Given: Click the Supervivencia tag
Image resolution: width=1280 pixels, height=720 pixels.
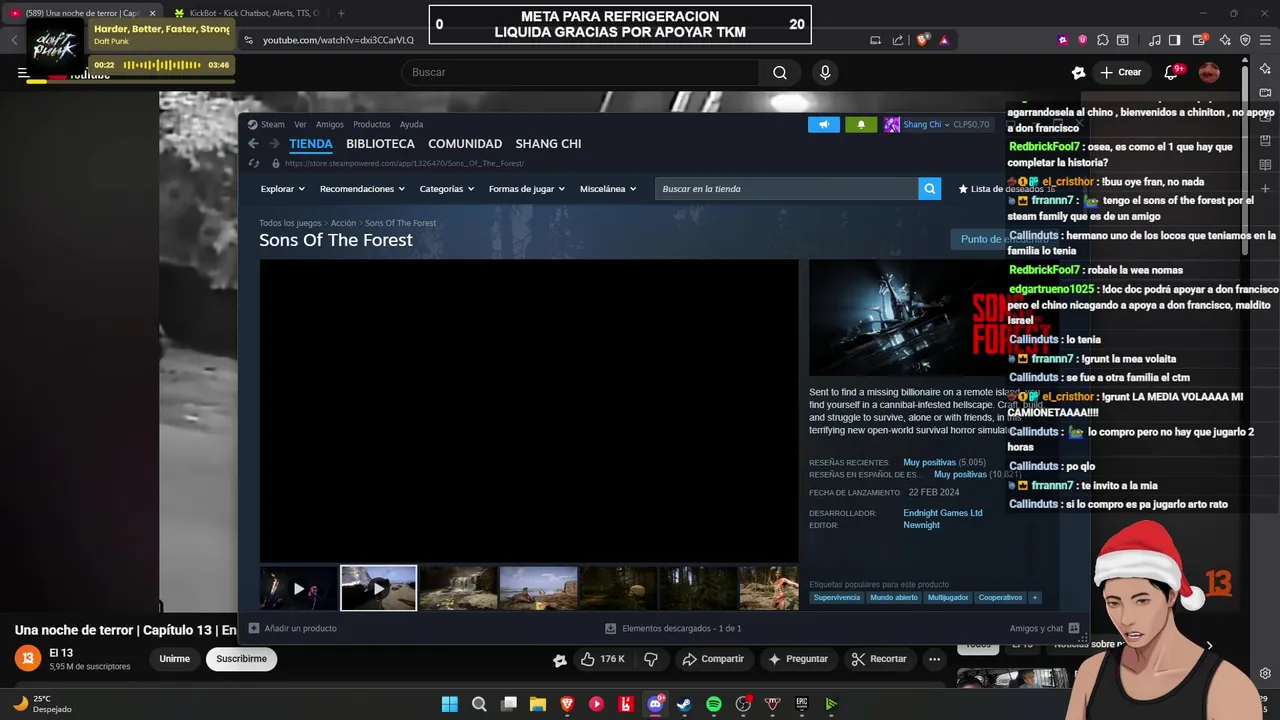Looking at the screenshot, I should (837, 598).
